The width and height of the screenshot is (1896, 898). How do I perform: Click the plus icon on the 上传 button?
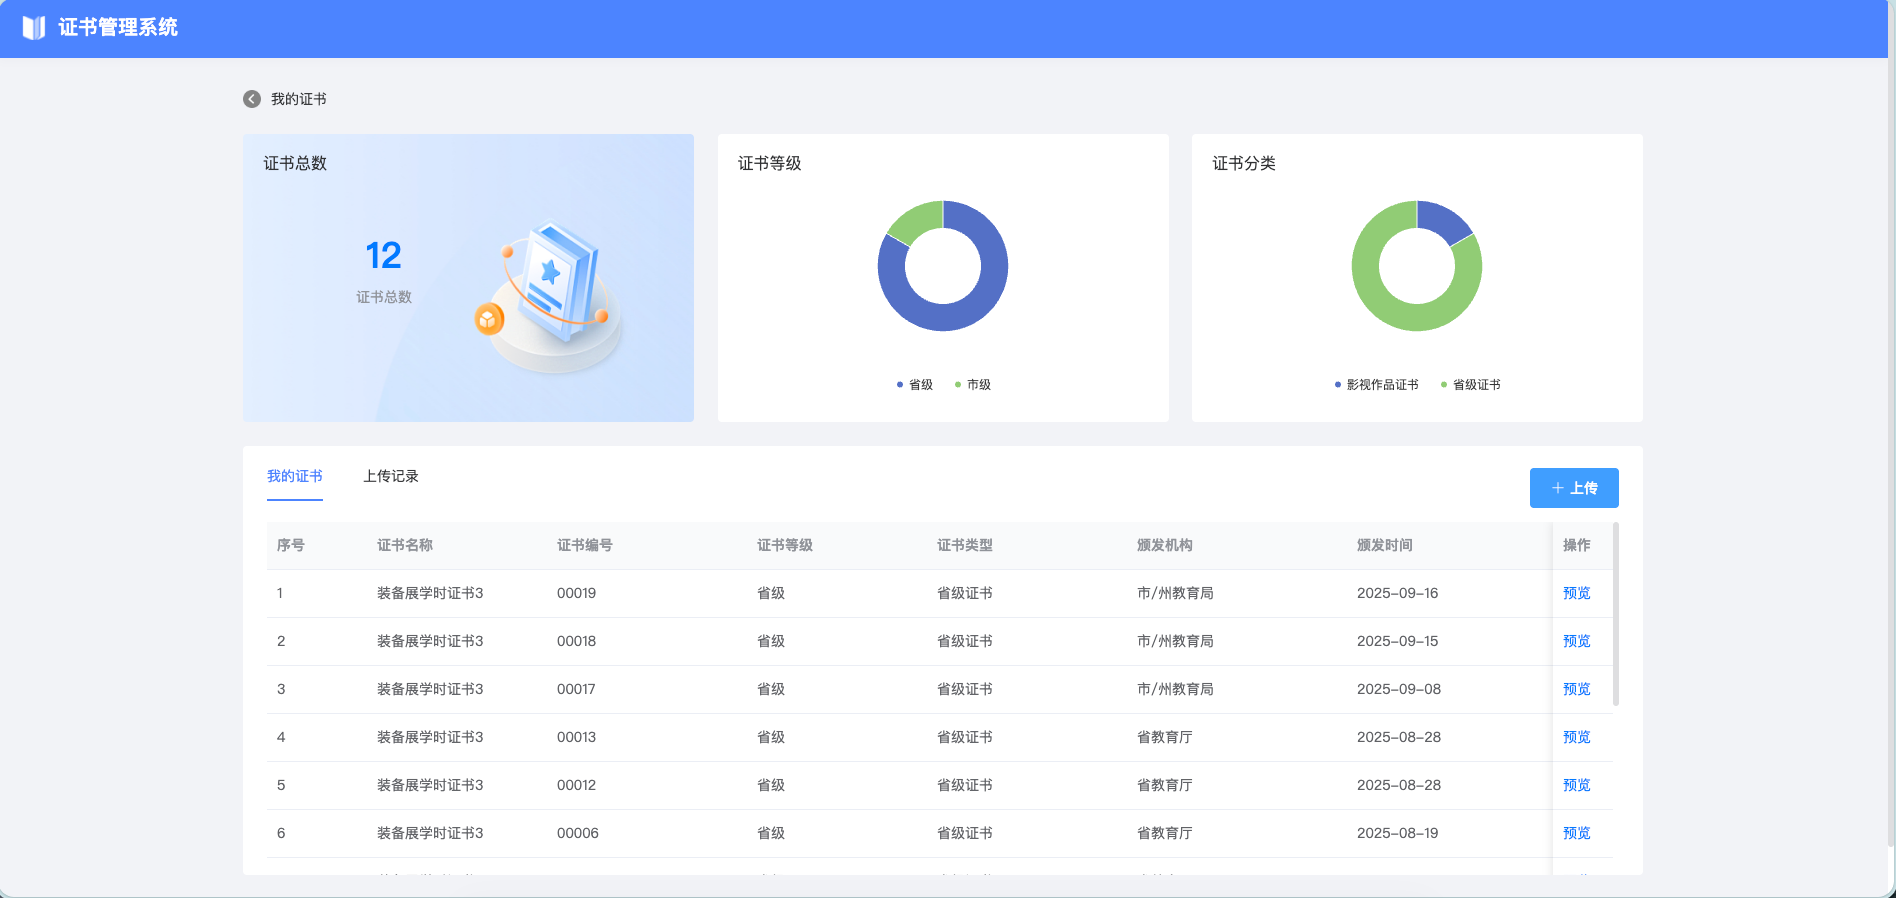(1557, 488)
